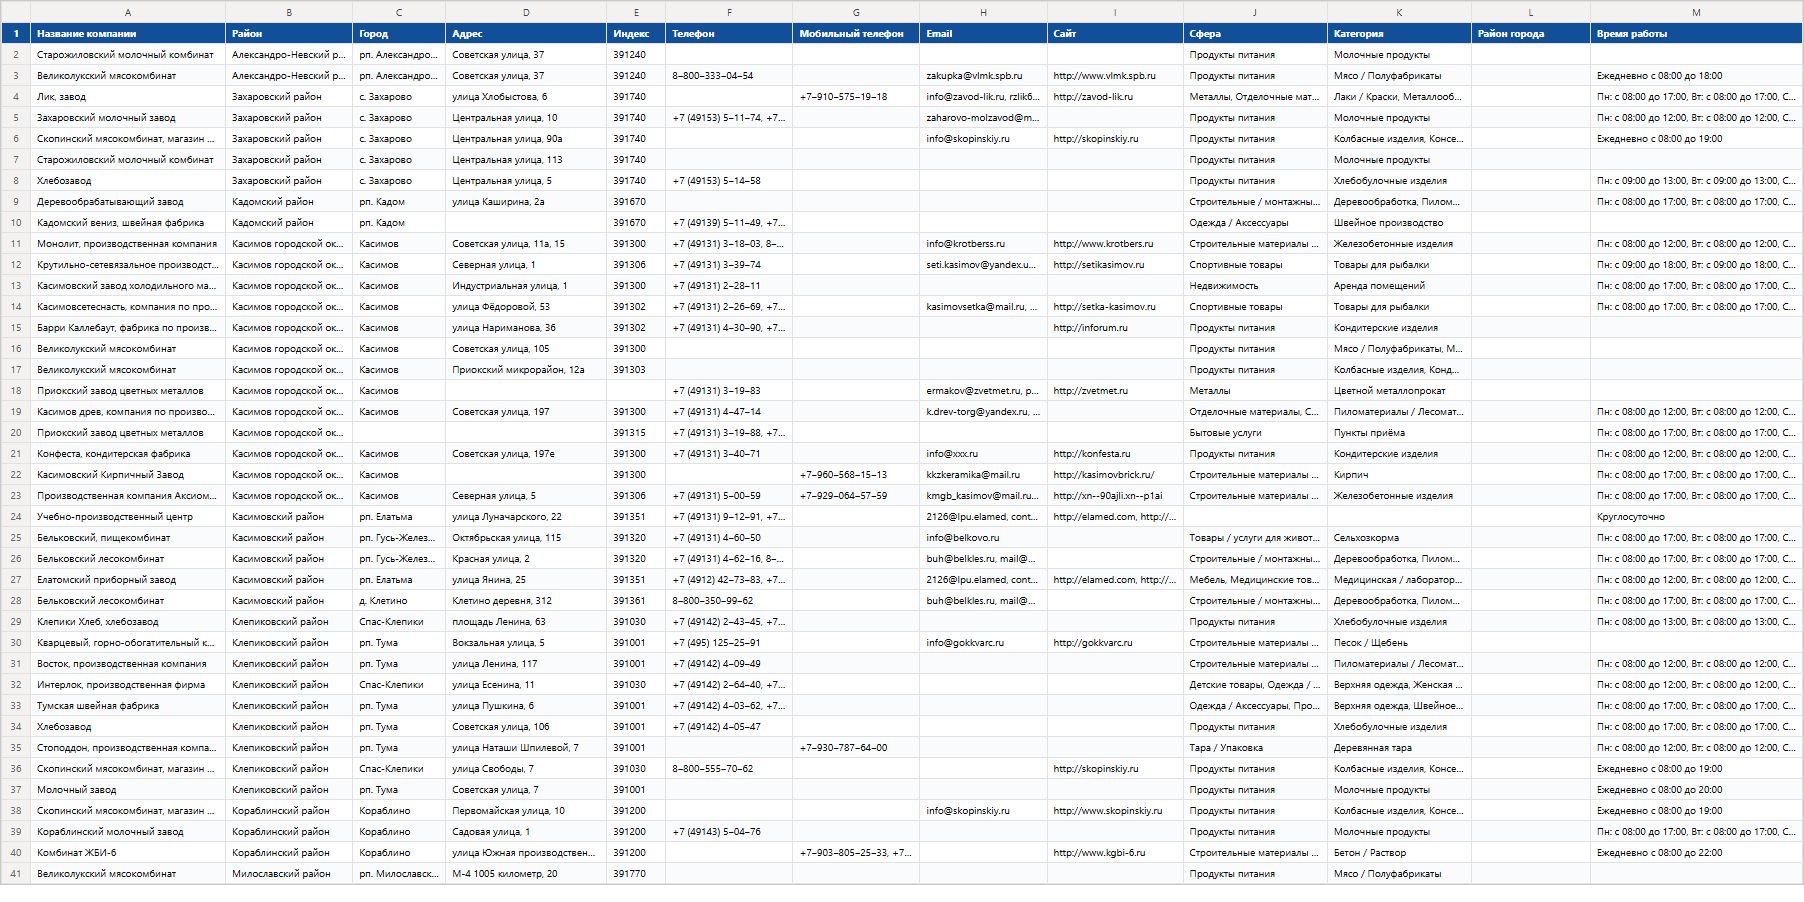
Task: Select the site cell 'http://www.krotbers.ru'
Action: [x=1115, y=244]
